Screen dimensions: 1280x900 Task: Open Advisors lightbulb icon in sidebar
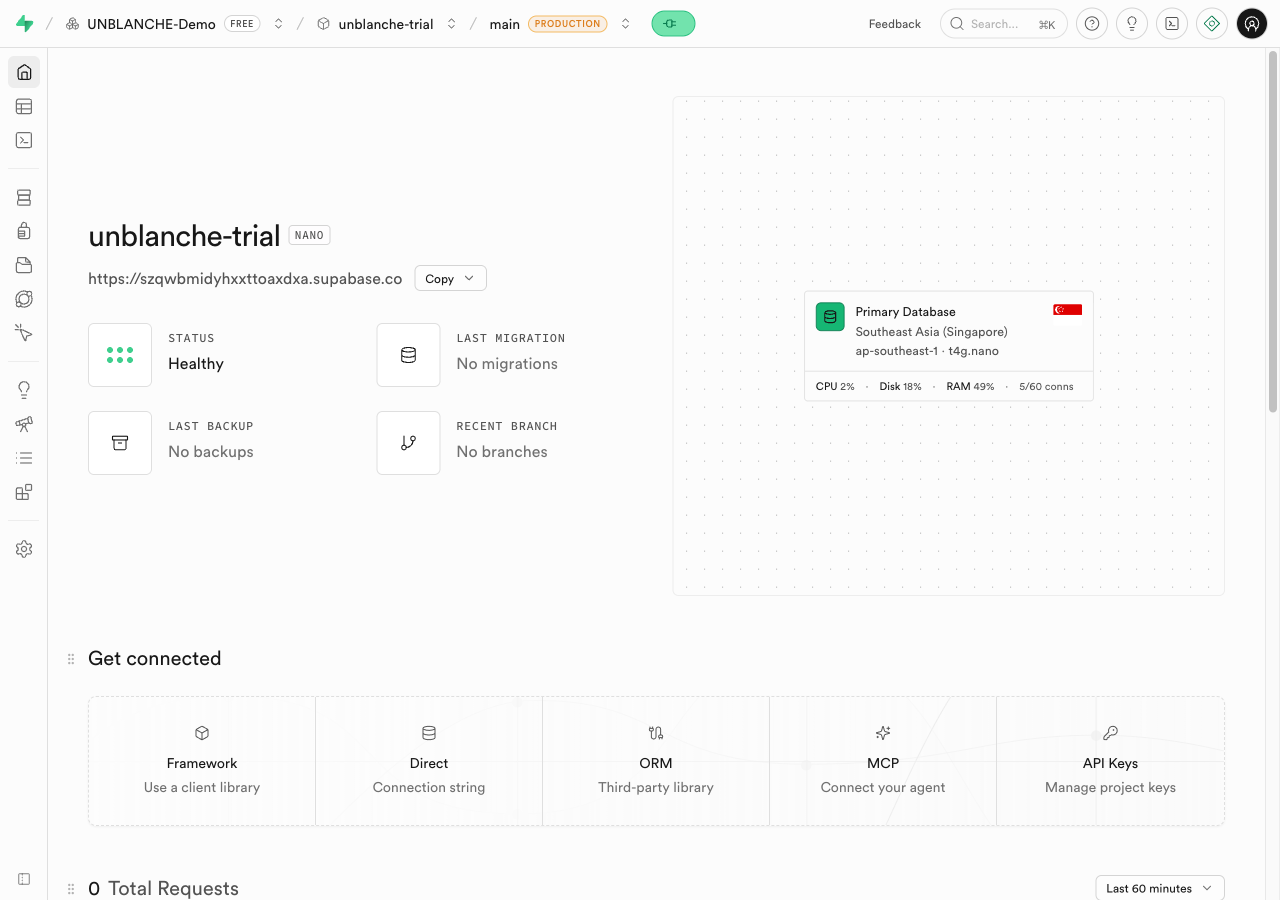[x=24, y=390]
